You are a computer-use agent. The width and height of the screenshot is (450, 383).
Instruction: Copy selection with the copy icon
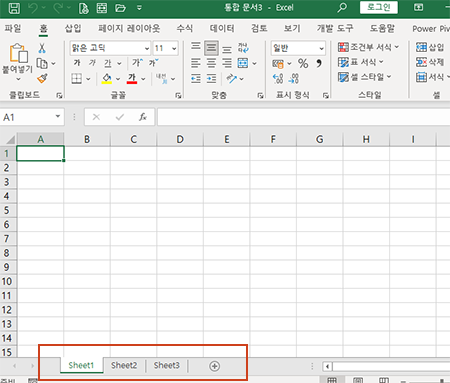point(42,63)
